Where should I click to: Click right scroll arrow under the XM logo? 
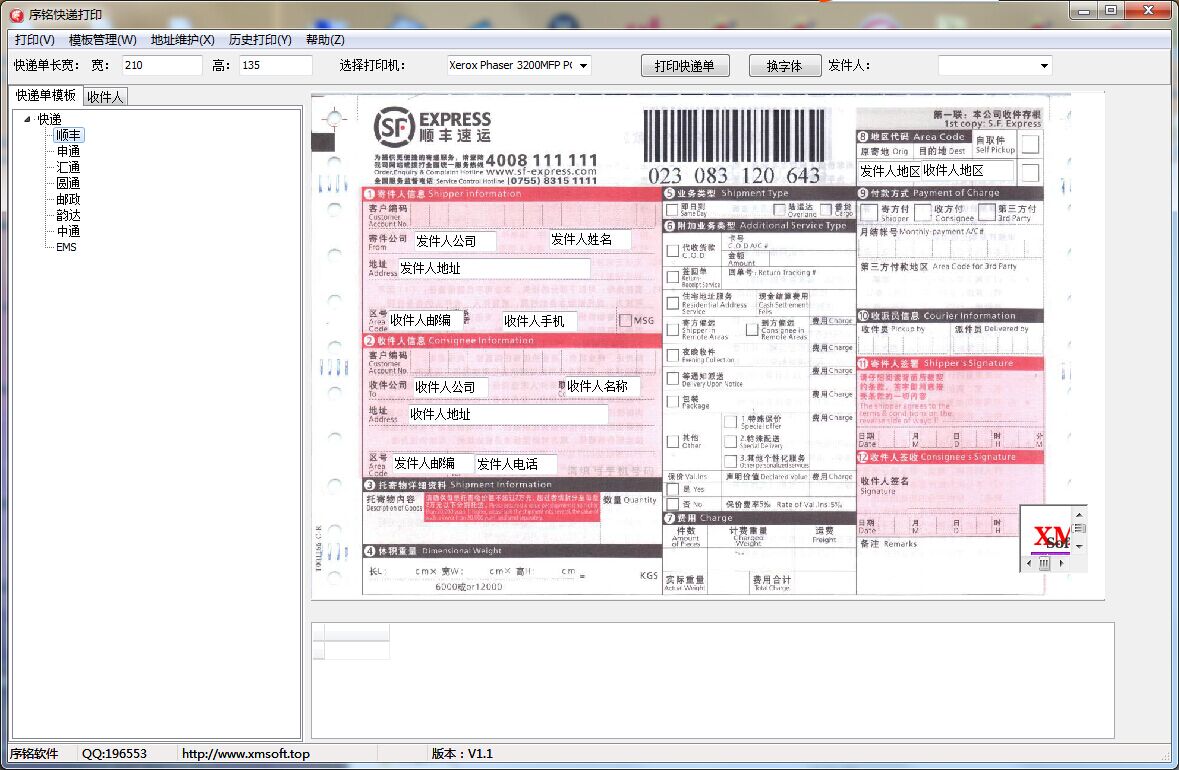click(1061, 563)
